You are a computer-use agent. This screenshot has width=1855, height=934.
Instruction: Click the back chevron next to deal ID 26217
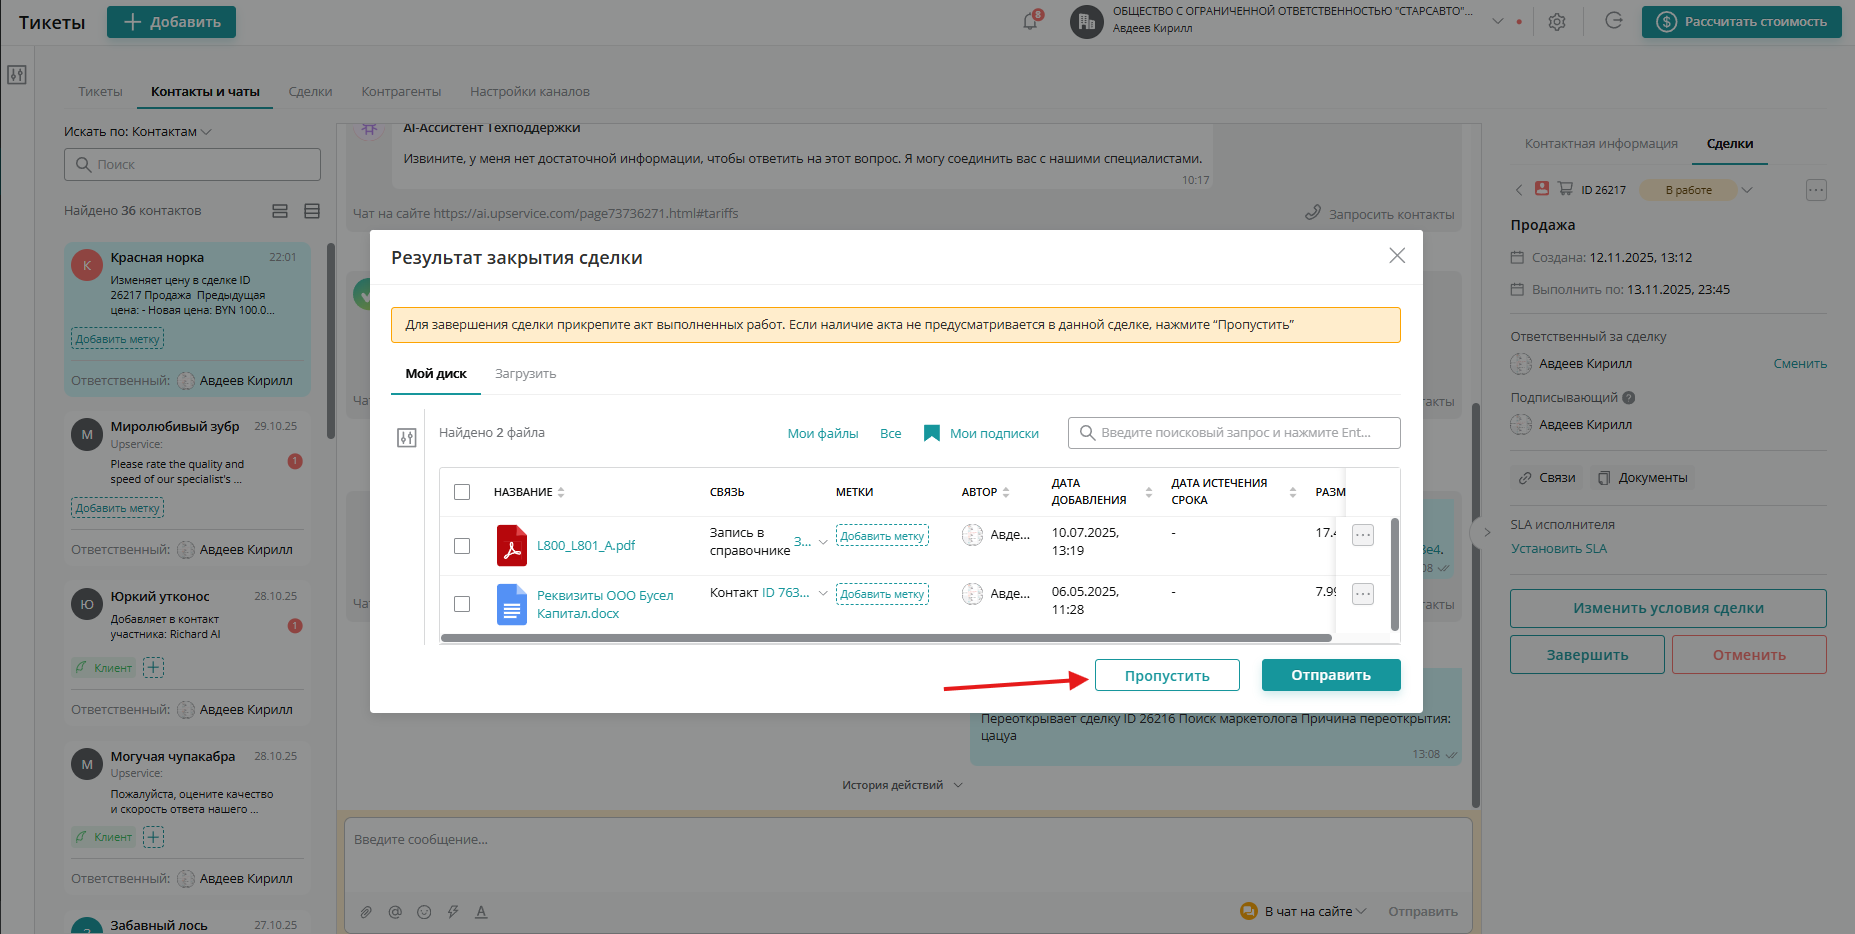pyautogui.click(x=1519, y=190)
